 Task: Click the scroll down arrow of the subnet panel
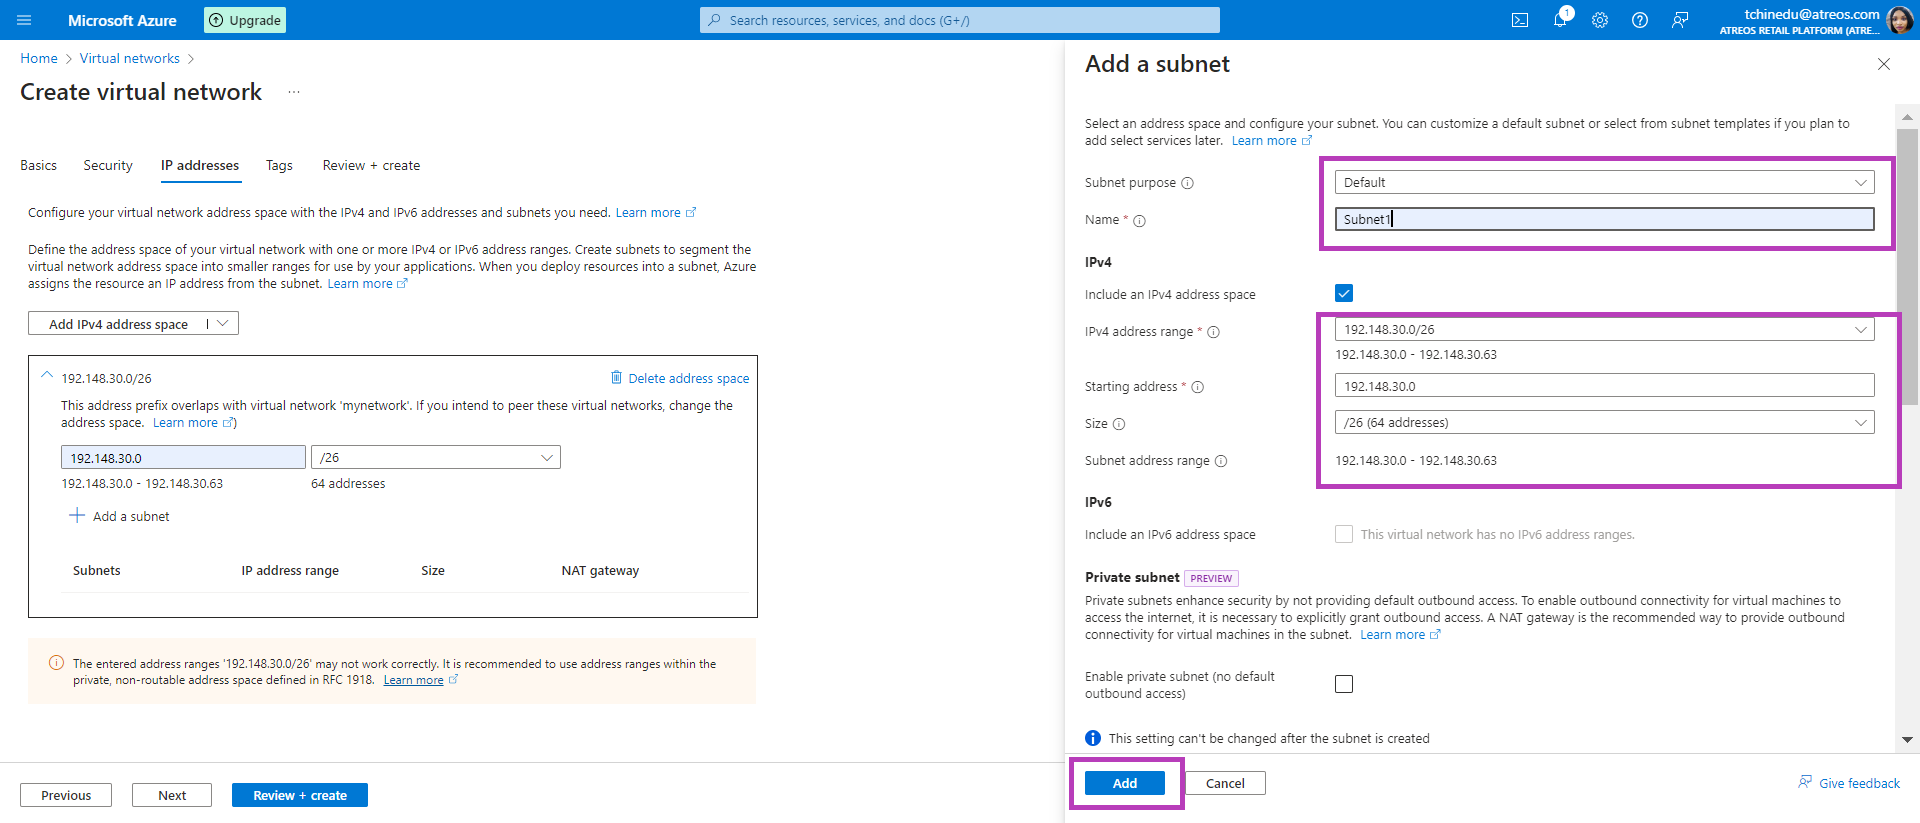(x=1907, y=740)
